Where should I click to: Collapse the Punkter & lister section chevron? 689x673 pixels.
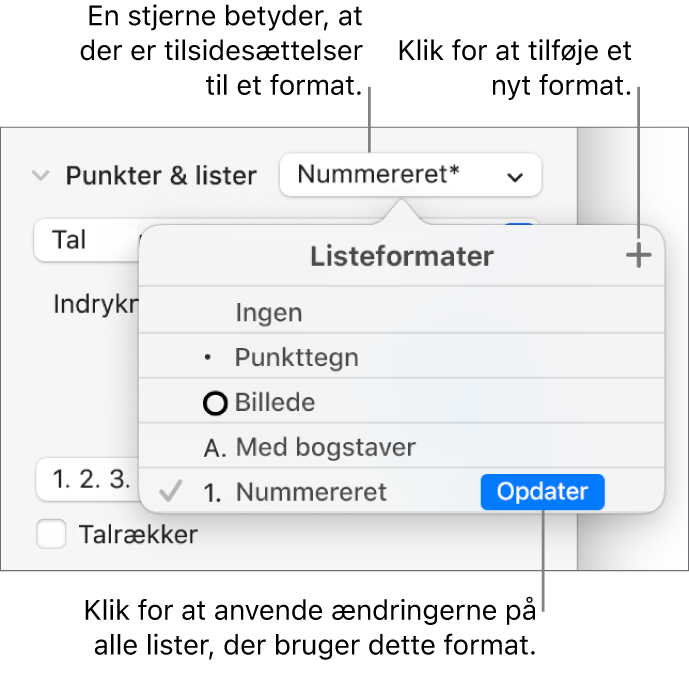[x=40, y=176]
